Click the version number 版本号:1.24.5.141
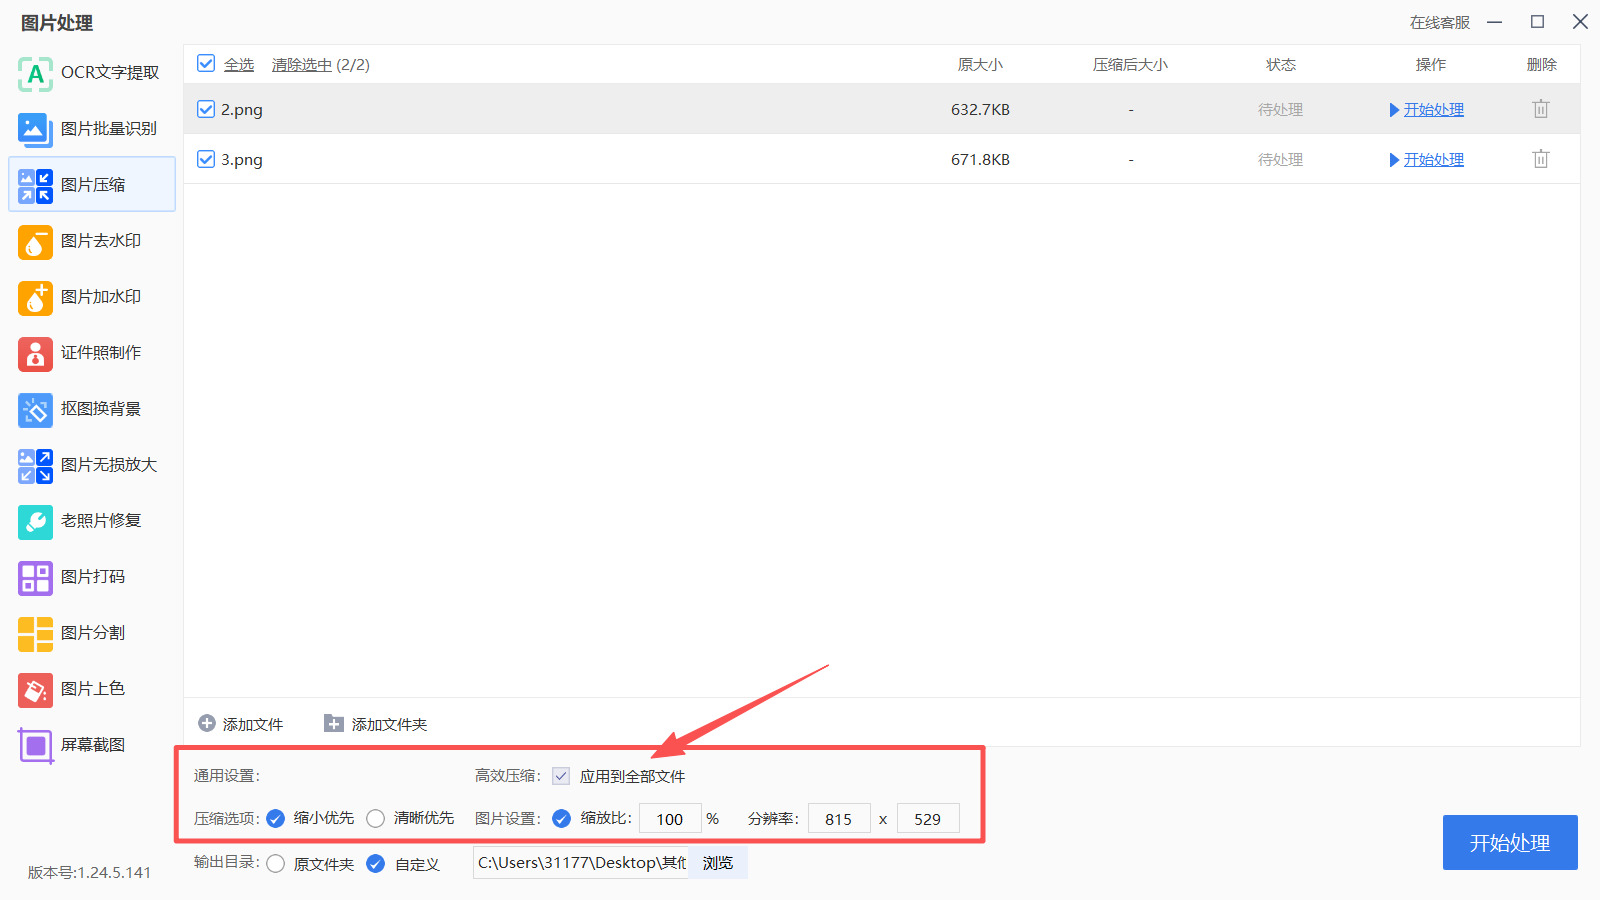Screen dimensions: 1600x900 point(90,872)
